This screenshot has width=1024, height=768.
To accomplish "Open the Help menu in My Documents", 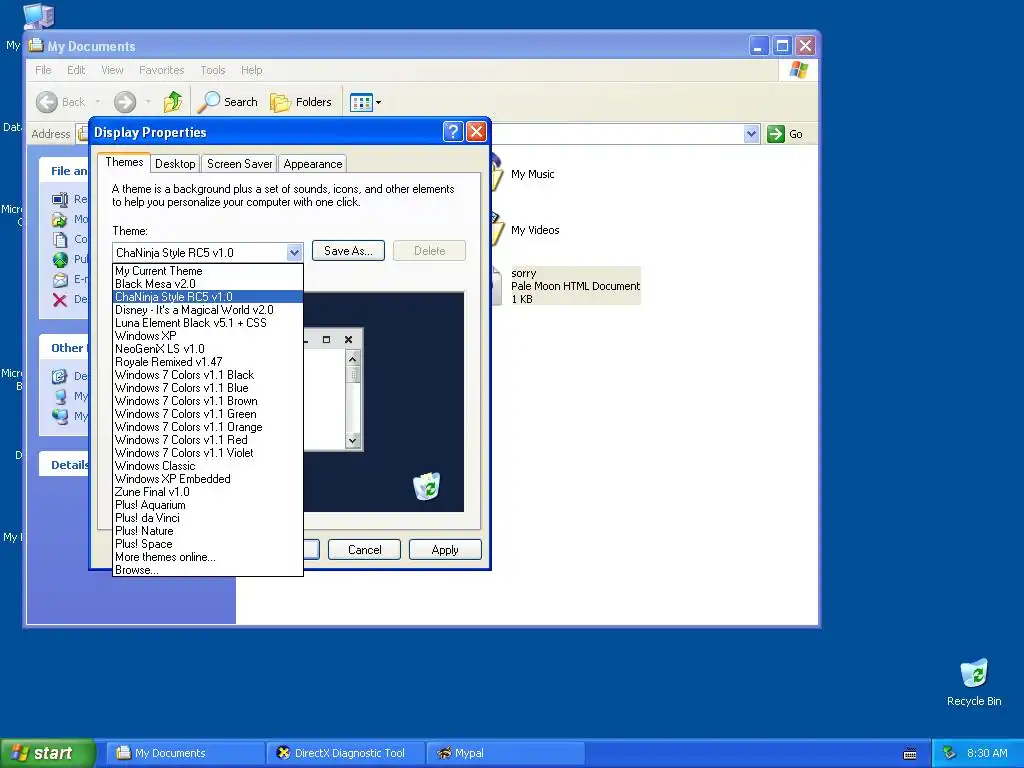I will tap(251, 70).
